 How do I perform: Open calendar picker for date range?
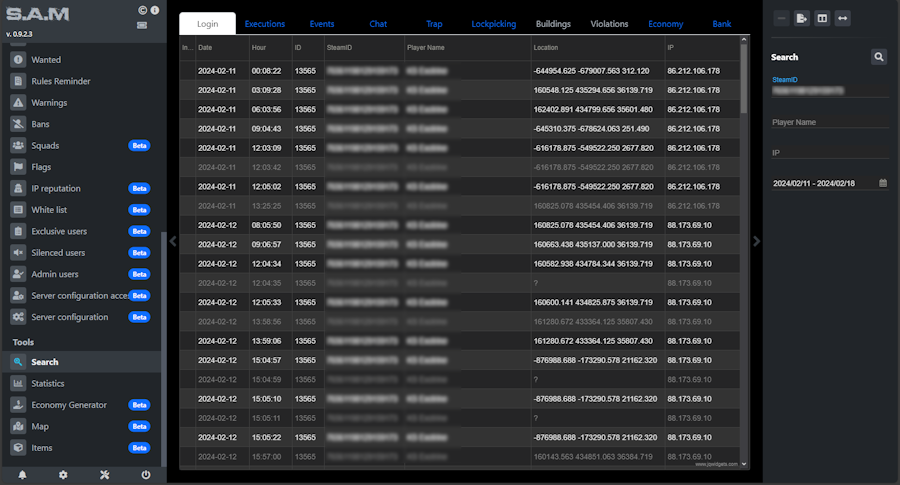click(x=883, y=183)
